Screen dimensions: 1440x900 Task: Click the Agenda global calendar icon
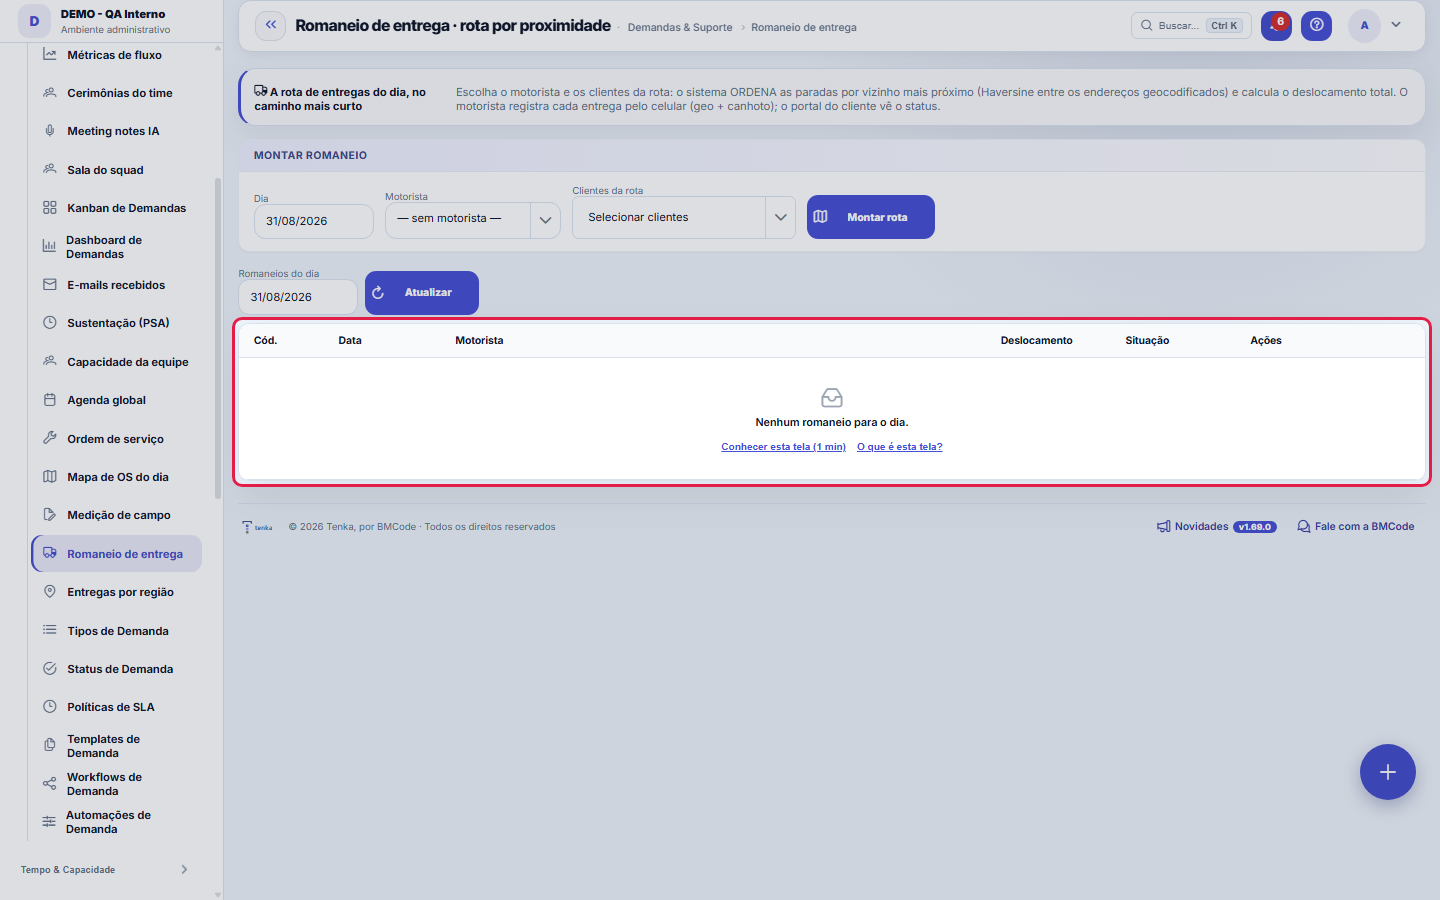point(50,400)
